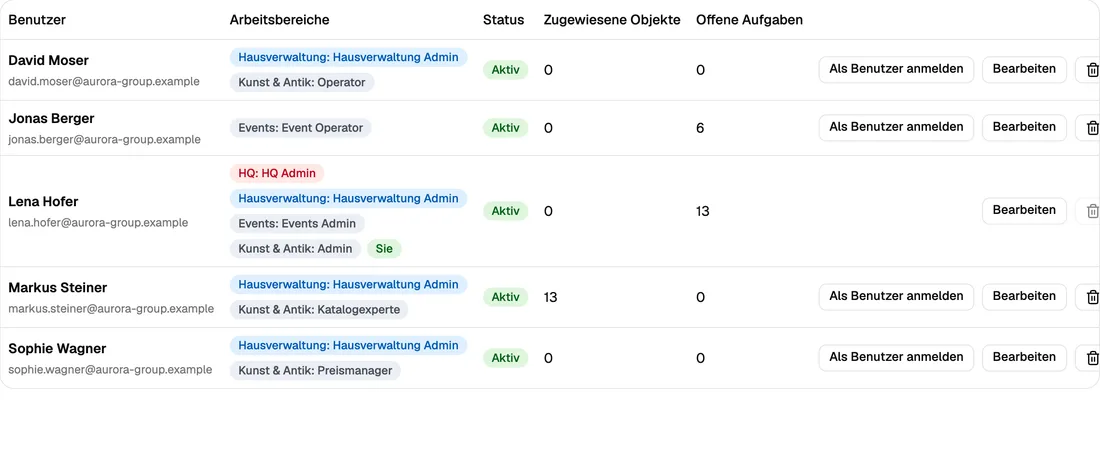Click Als Benutzer anmelden for Jonas Berger
This screenshot has width=1100, height=453.
click(x=896, y=128)
